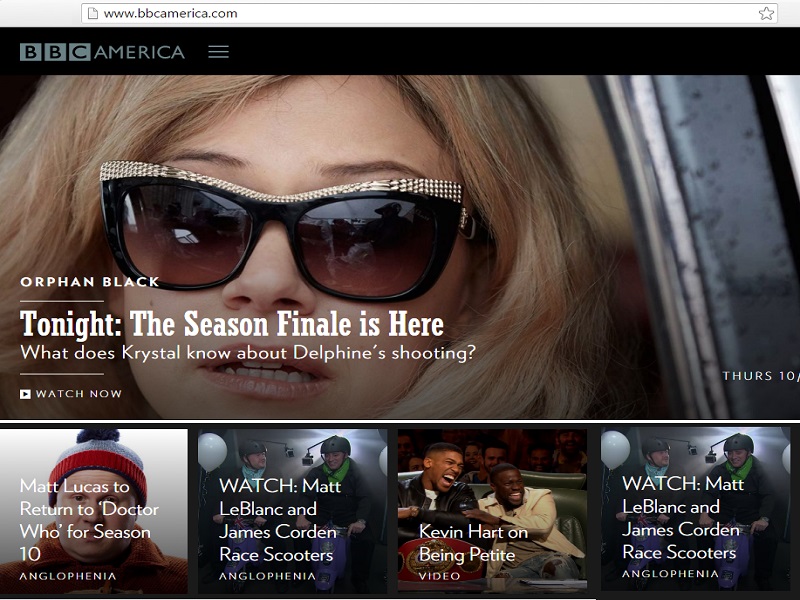Screen dimensions: 800x600
Task: Open the Orphan Black show label
Action: pos(90,282)
